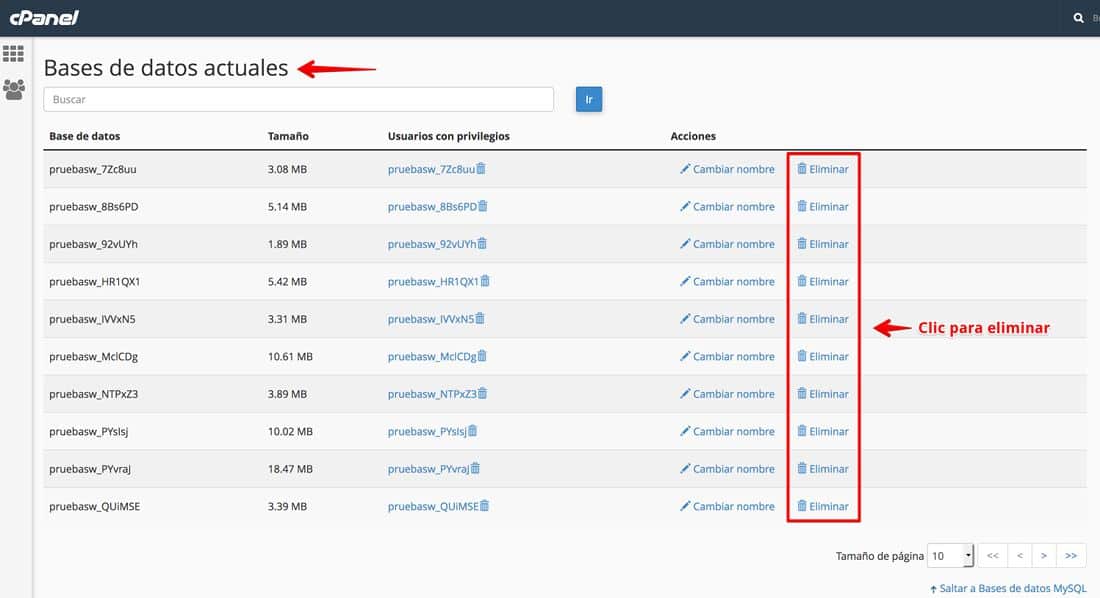Click the cPanel logo

pyautogui.click(x=44, y=18)
